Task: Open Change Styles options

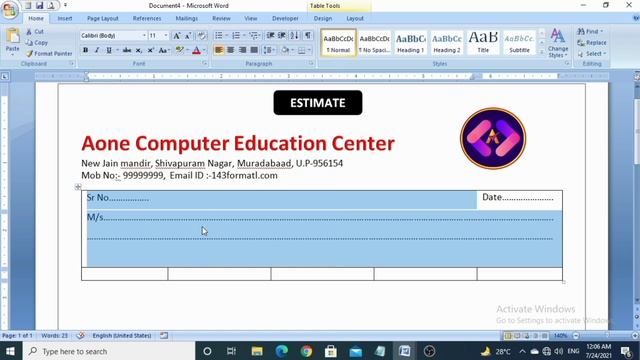Action: 558,42
